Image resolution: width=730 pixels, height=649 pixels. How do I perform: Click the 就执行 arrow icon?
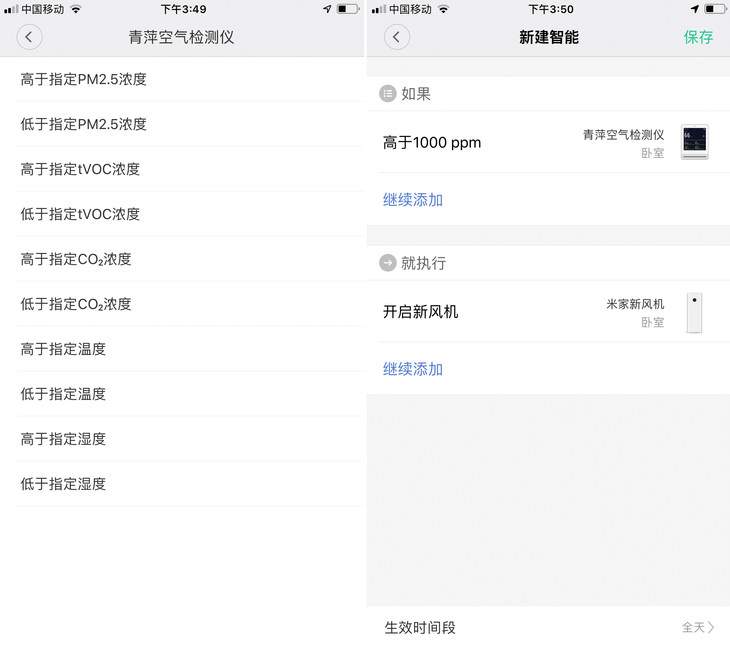click(387, 263)
